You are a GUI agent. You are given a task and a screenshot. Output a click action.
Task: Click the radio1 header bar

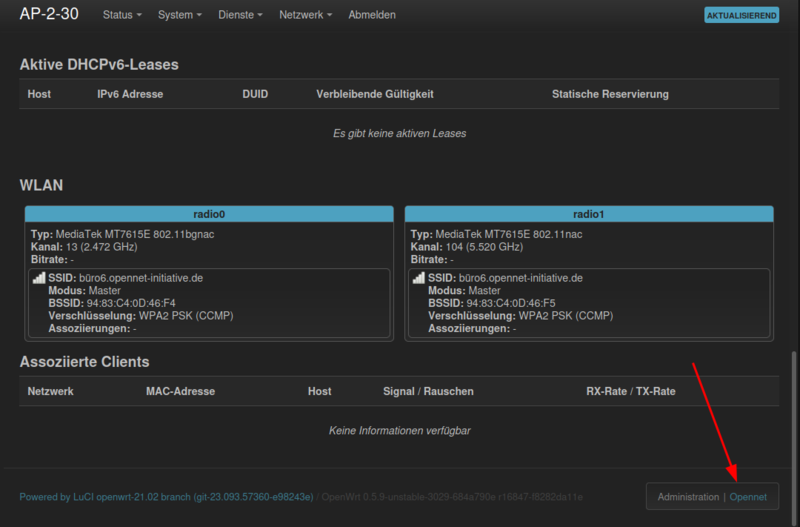click(x=589, y=214)
